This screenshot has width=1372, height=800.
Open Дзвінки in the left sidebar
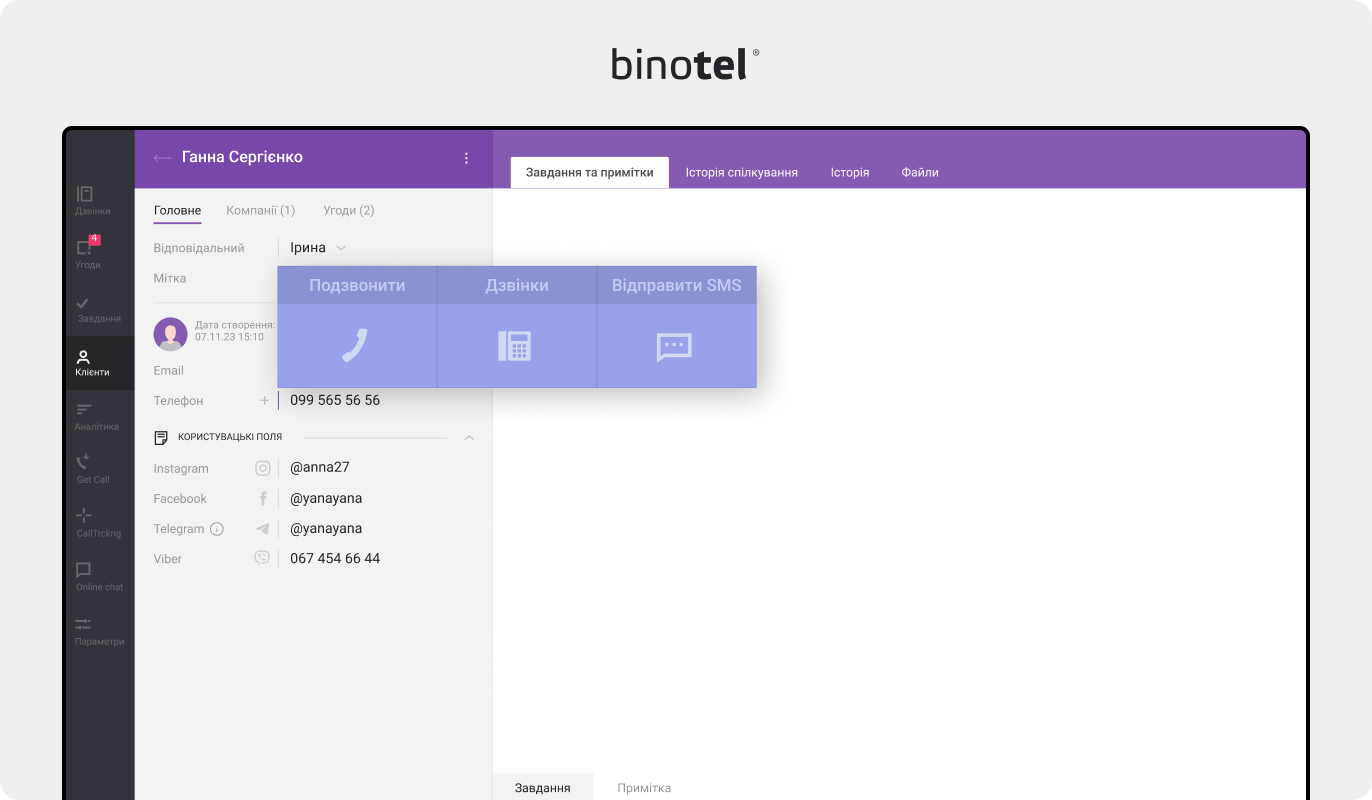coord(93,200)
